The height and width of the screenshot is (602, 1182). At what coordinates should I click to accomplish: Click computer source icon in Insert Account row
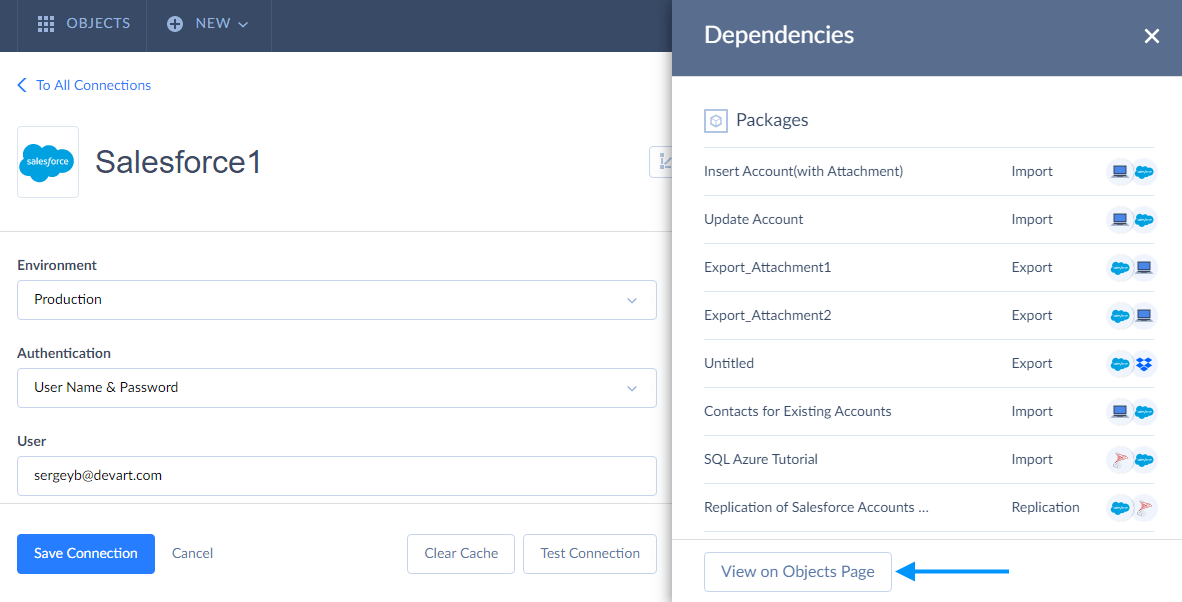pos(1119,172)
